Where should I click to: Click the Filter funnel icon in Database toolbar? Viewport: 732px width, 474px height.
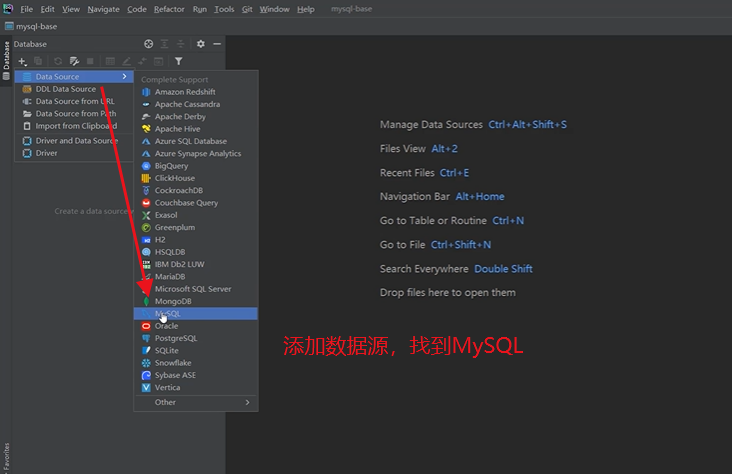coord(178,61)
